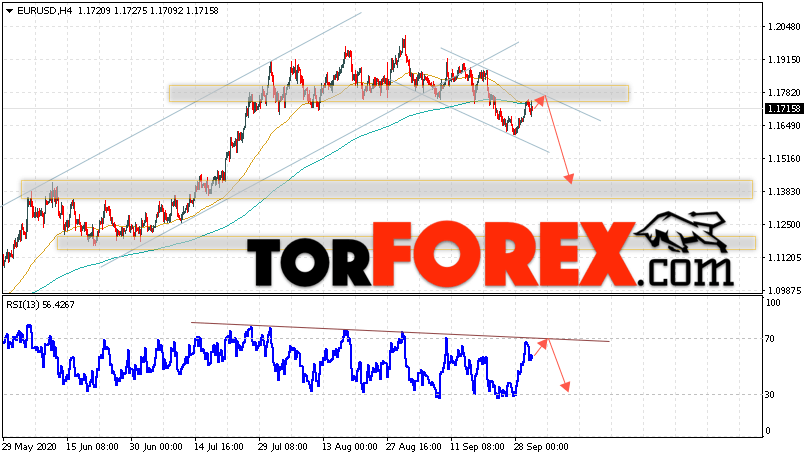
Task: Click the price axis value 1.11205
Action: click(784, 258)
